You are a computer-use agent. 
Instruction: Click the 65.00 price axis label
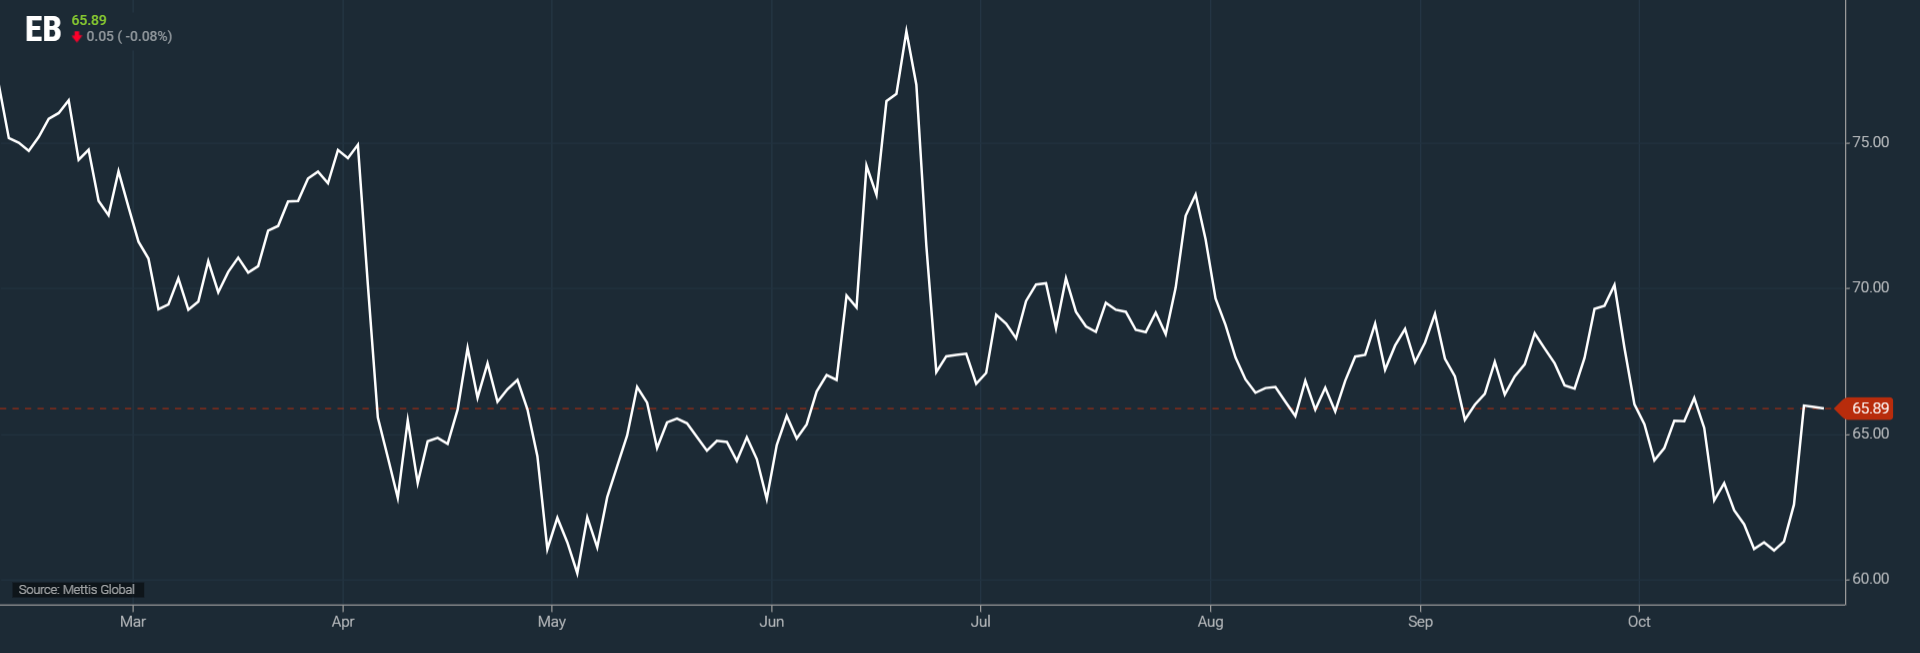pyautogui.click(x=1870, y=434)
